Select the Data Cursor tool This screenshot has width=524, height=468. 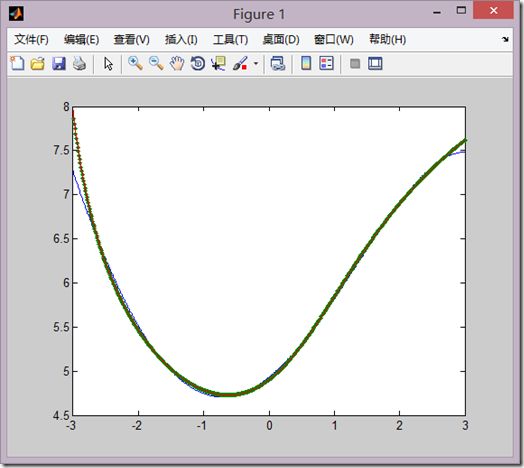218,63
